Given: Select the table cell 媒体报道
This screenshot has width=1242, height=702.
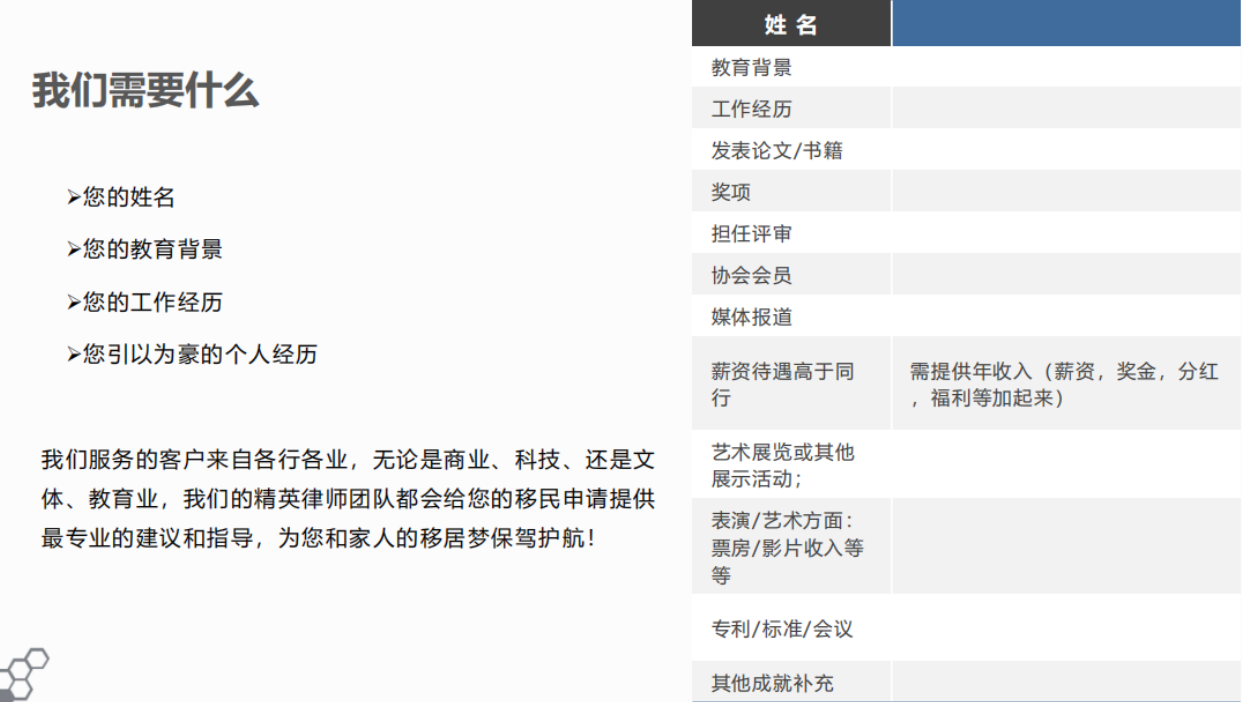Looking at the screenshot, I should [791, 316].
